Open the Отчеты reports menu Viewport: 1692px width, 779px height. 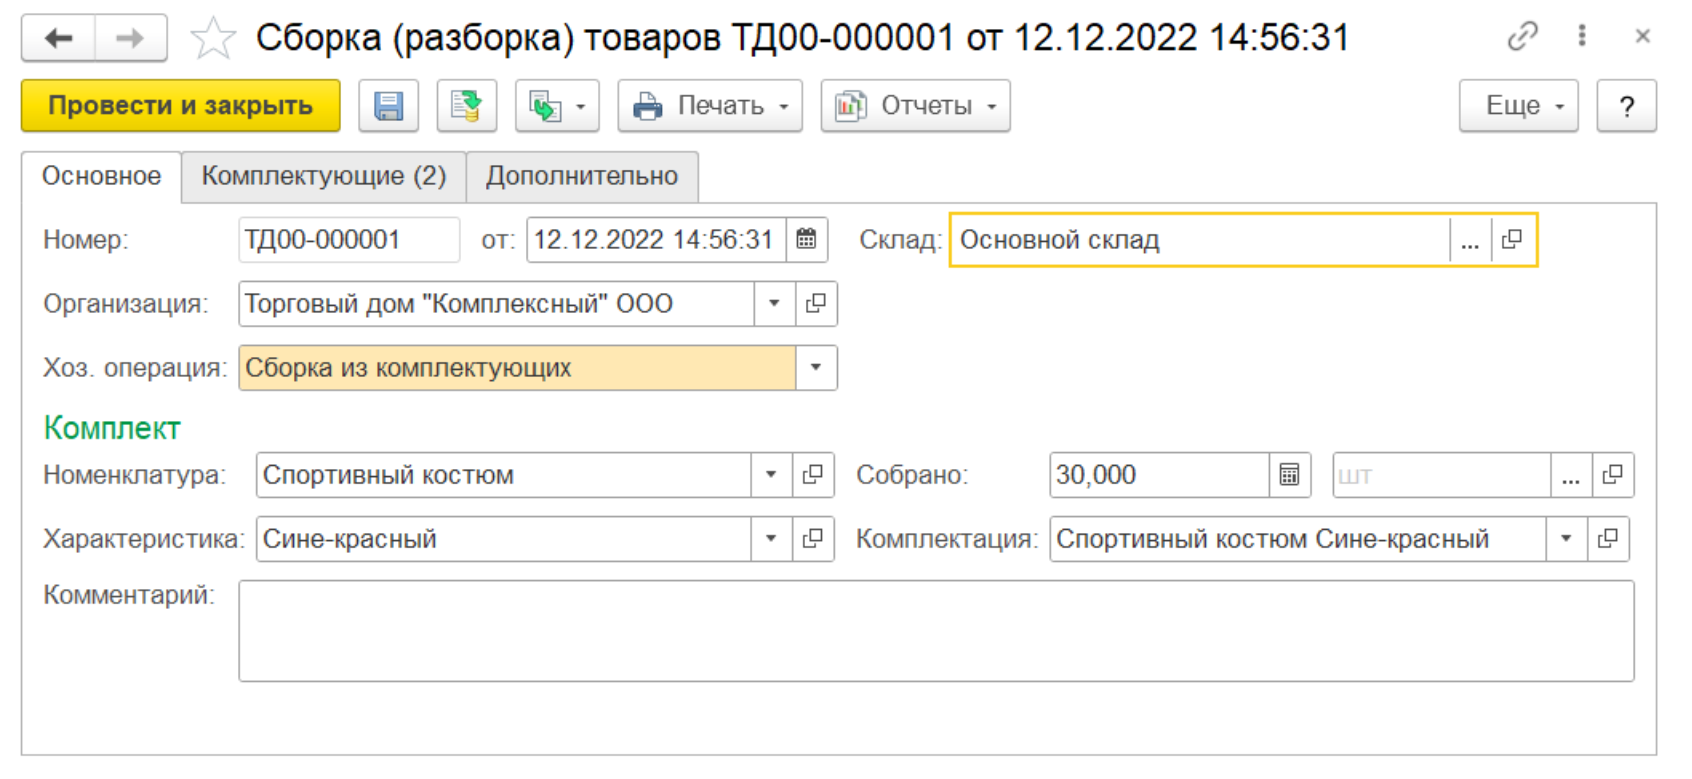915,106
